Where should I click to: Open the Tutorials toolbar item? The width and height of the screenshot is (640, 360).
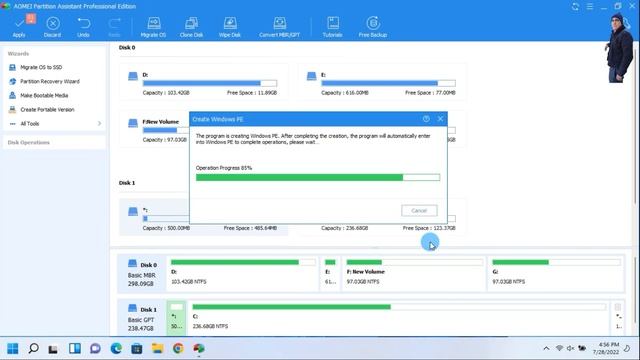pyautogui.click(x=332, y=27)
